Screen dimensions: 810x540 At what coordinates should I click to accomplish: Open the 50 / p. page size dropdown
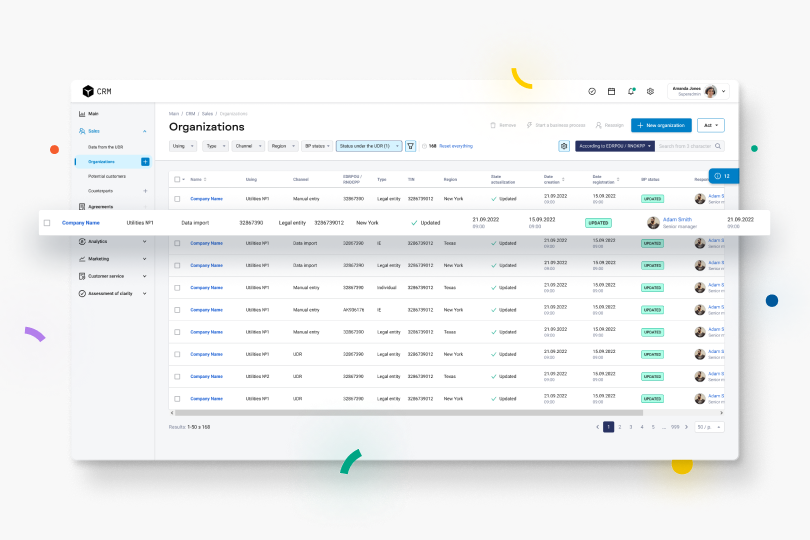click(x=709, y=427)
